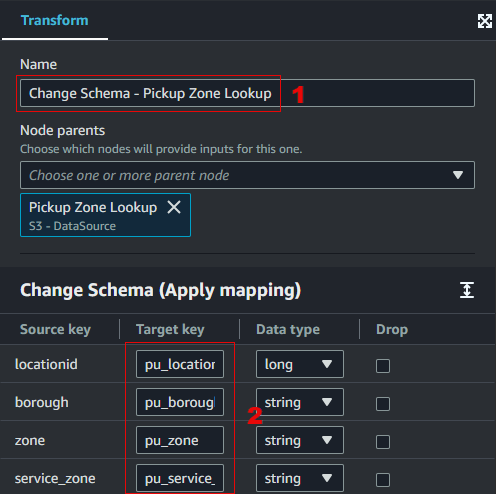Check Drop for zone row
The width and height of the screenshot is (496, 494).
point(383,442)
